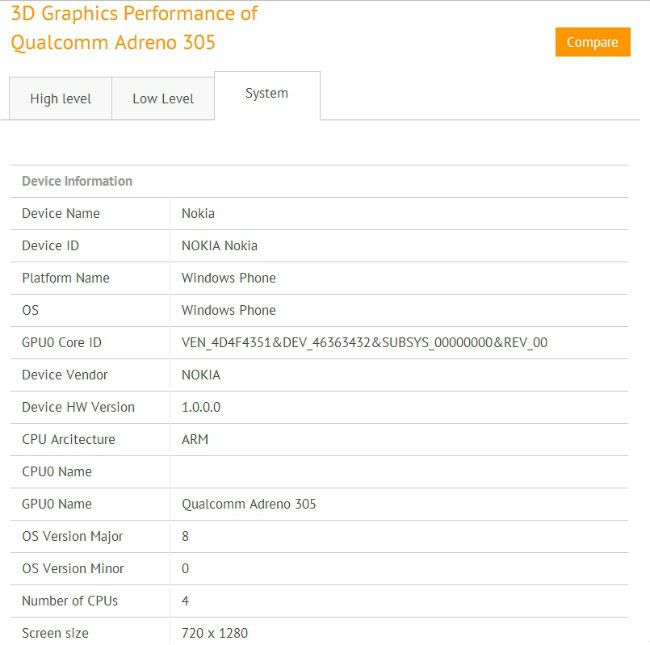The height and width of the screenshot is (645, 650).
Task: Select the GPU0 Core ID label
Action: tap(62, 342)
